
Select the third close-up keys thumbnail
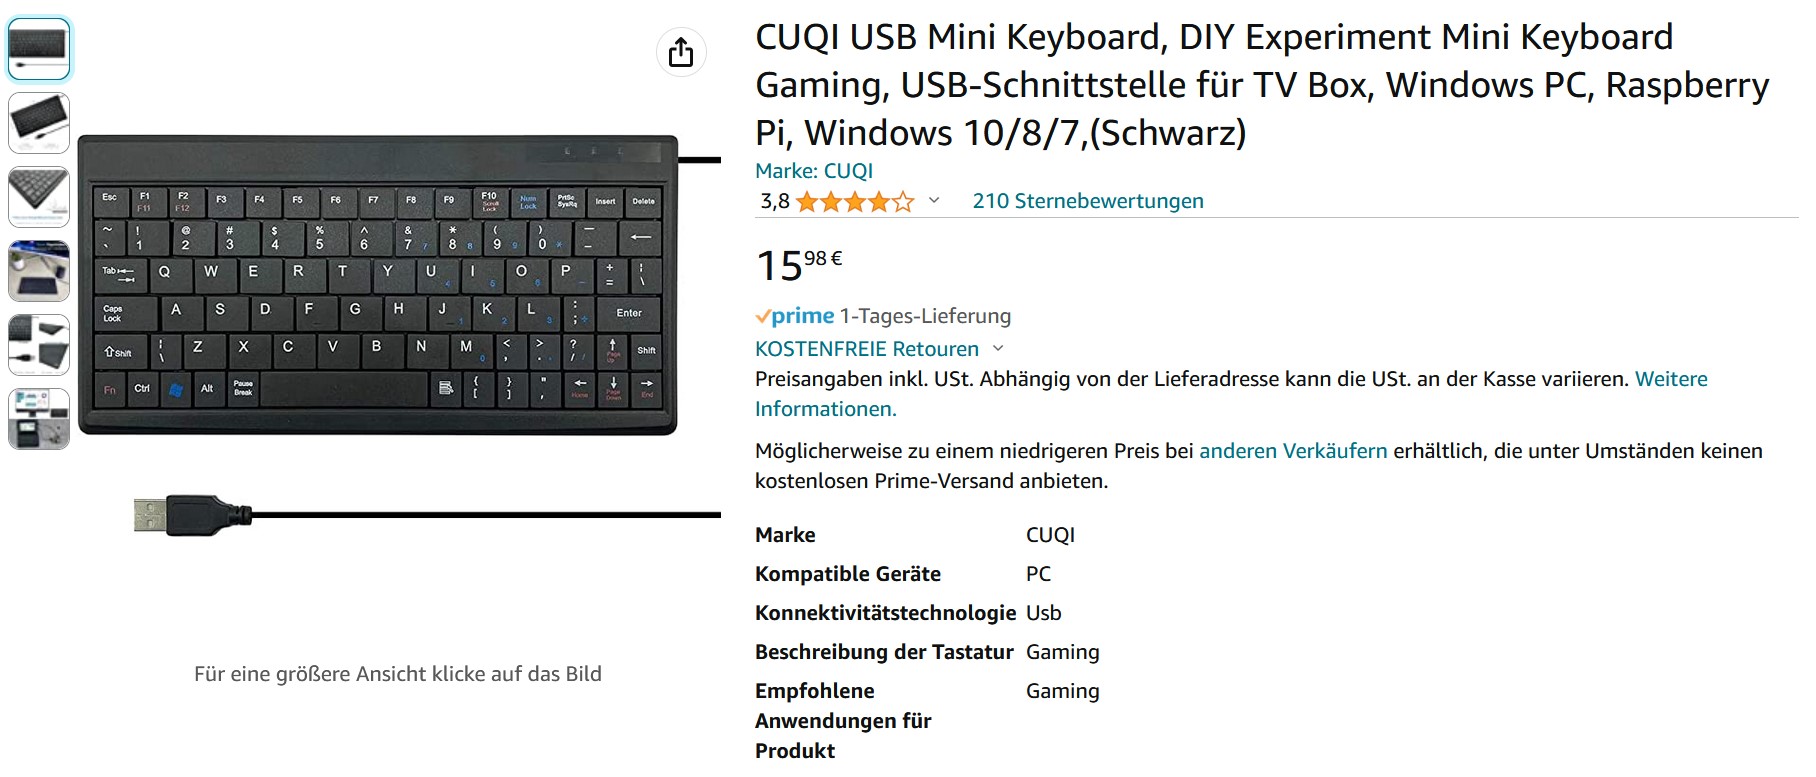pyautogui.click(x=39, y=197)
